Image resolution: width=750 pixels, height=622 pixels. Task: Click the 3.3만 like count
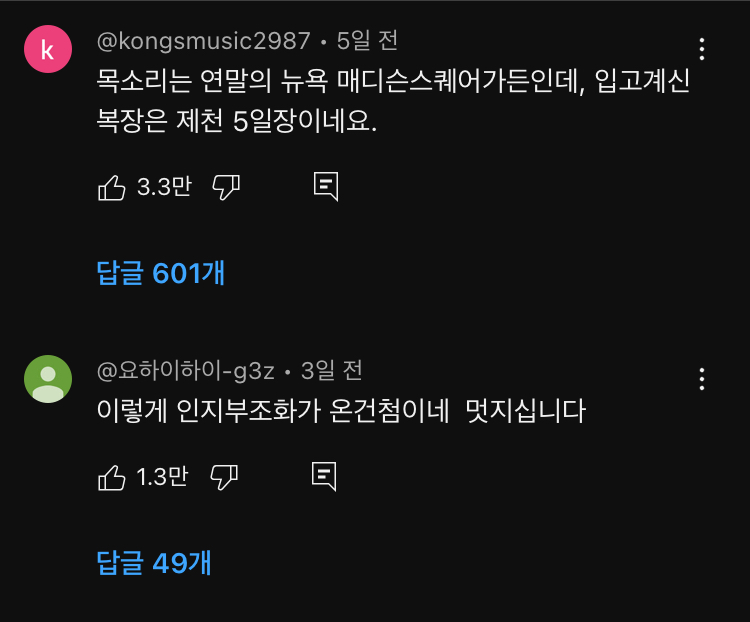coord(163,187)
